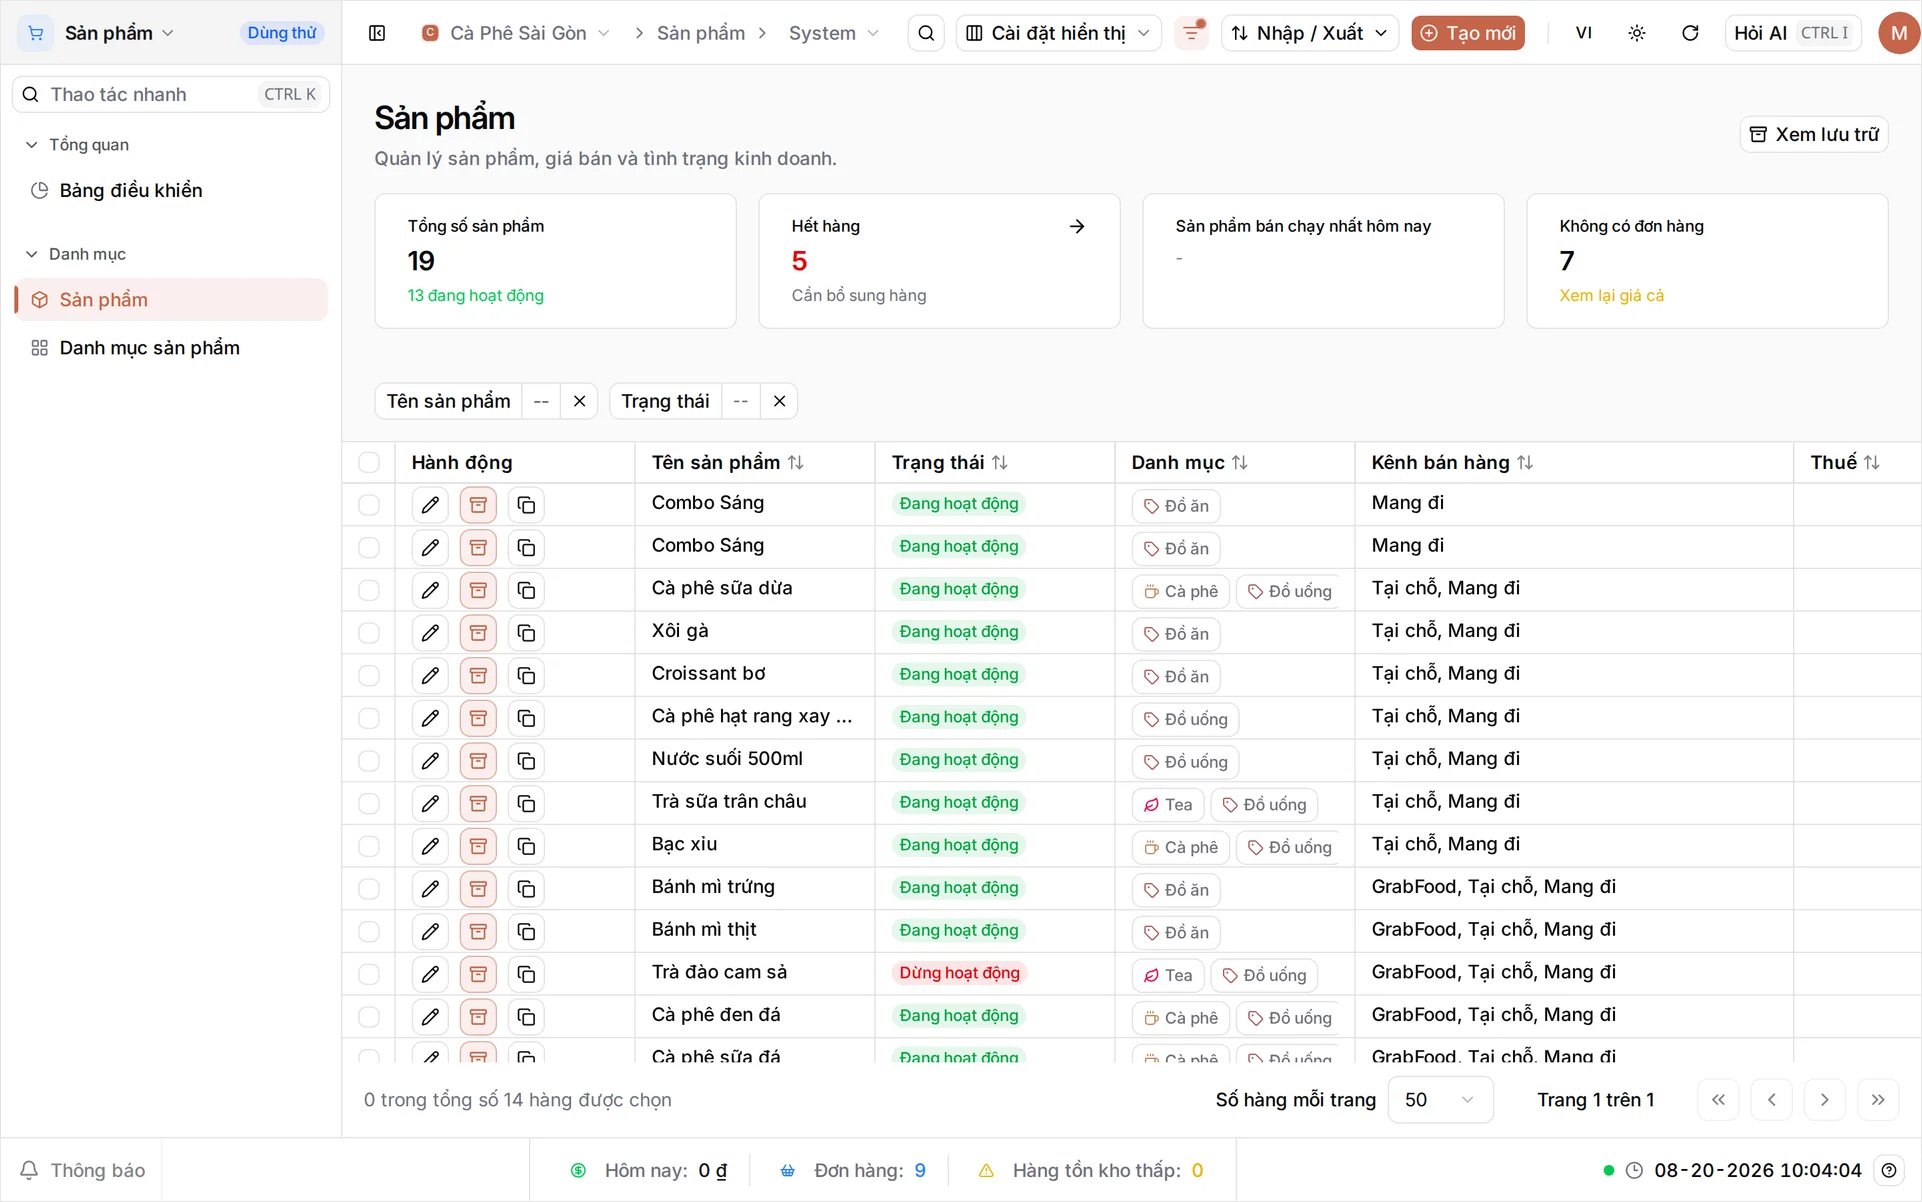Screen dimensions: 1922x1202
Task: Duplicate the Trà đào cam sả product
Action: click(x=526, y=974)
